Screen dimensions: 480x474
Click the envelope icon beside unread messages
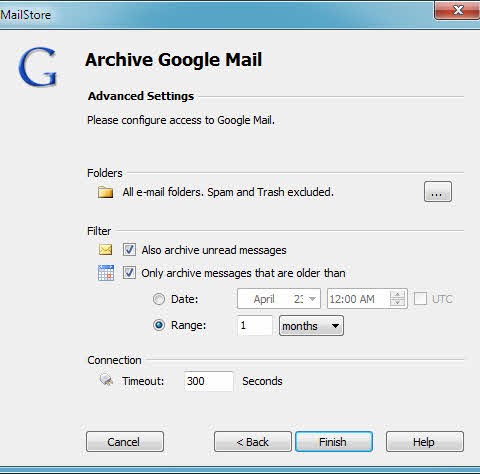point(106,250)
